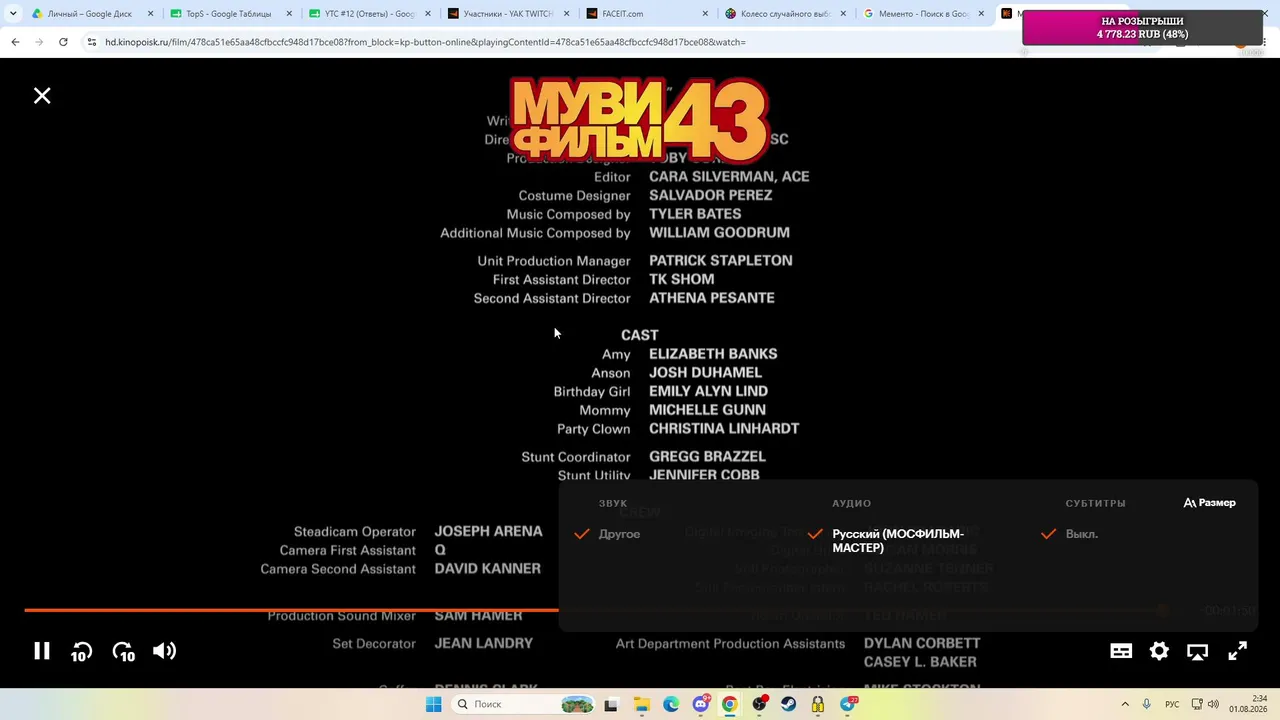Click the НА РОЗЫГРЫШИ donation goal widget
This screenshot has height=720, width=1280.
1143,28
